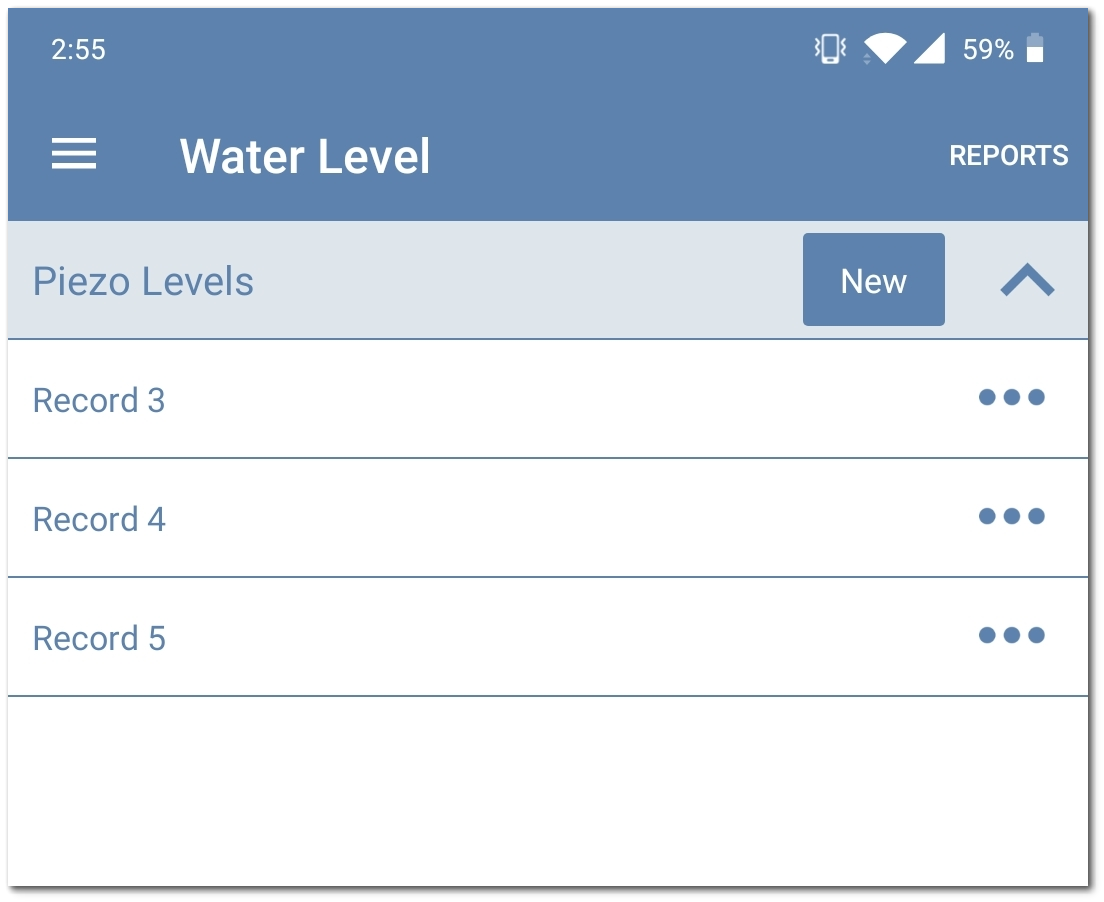This screenshot has width=1104, height=902.
Task: Click the empty area below Record 5
Action: [548, 790]
